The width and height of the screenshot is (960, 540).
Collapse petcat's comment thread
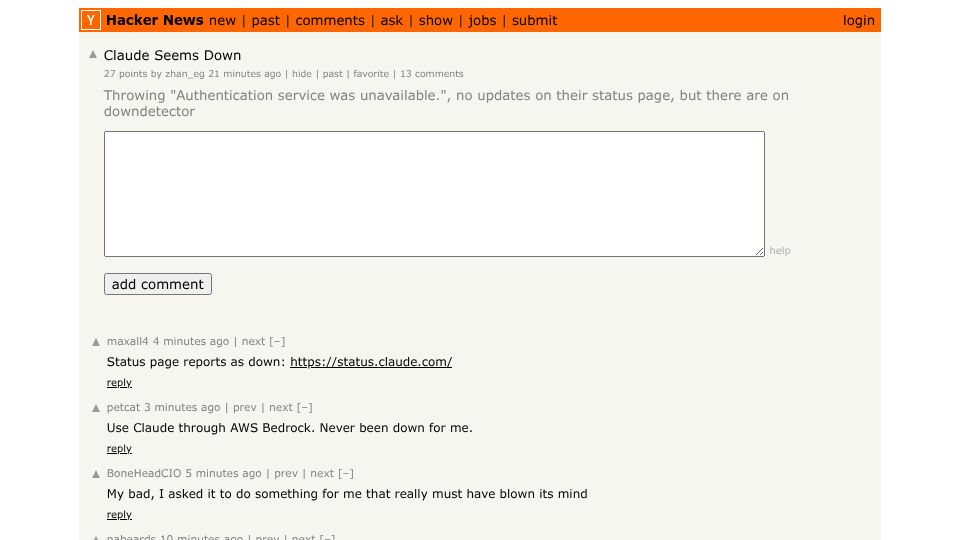(x=304, y=408)
